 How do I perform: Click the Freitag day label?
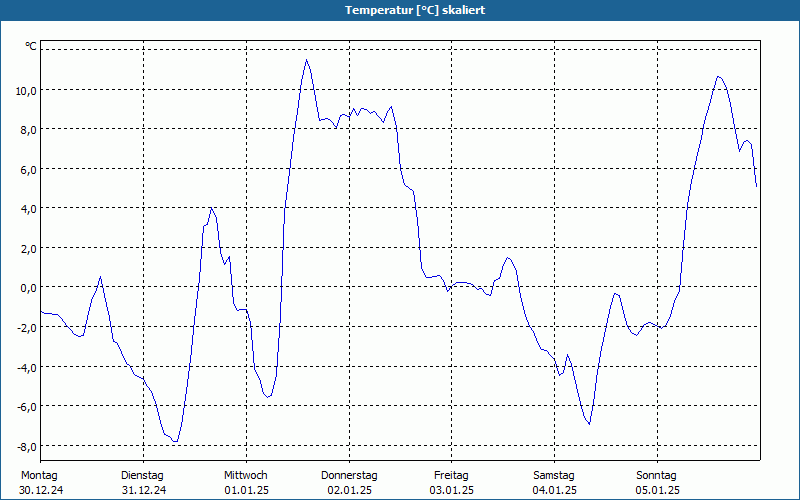pyautogui.click(x=452, y=476)
